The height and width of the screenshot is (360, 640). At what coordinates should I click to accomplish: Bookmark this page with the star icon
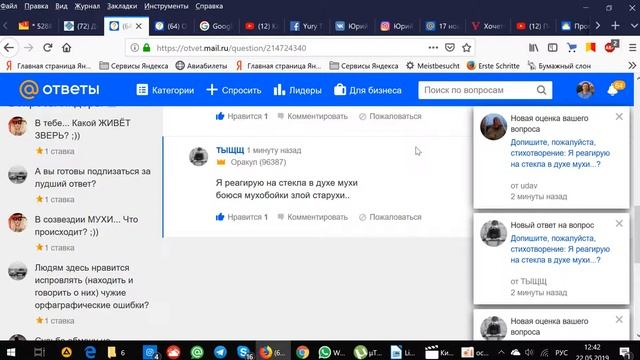point(467,48)
